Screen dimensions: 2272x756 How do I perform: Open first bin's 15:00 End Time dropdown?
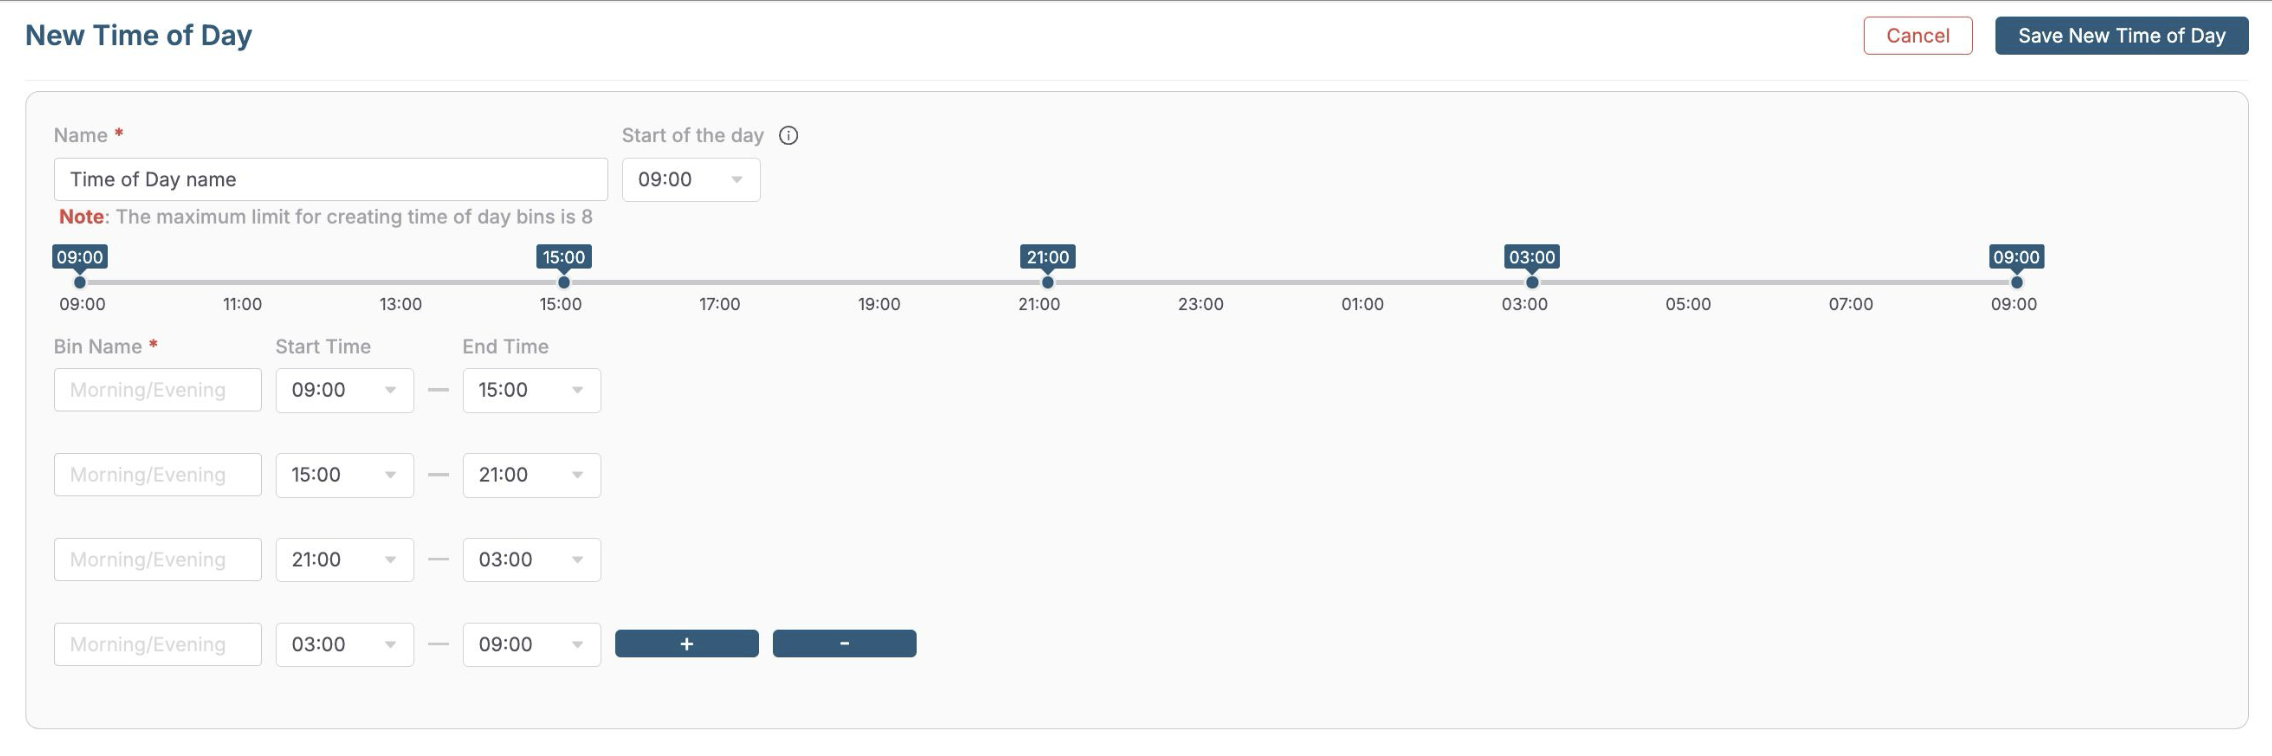pos(531,390)
